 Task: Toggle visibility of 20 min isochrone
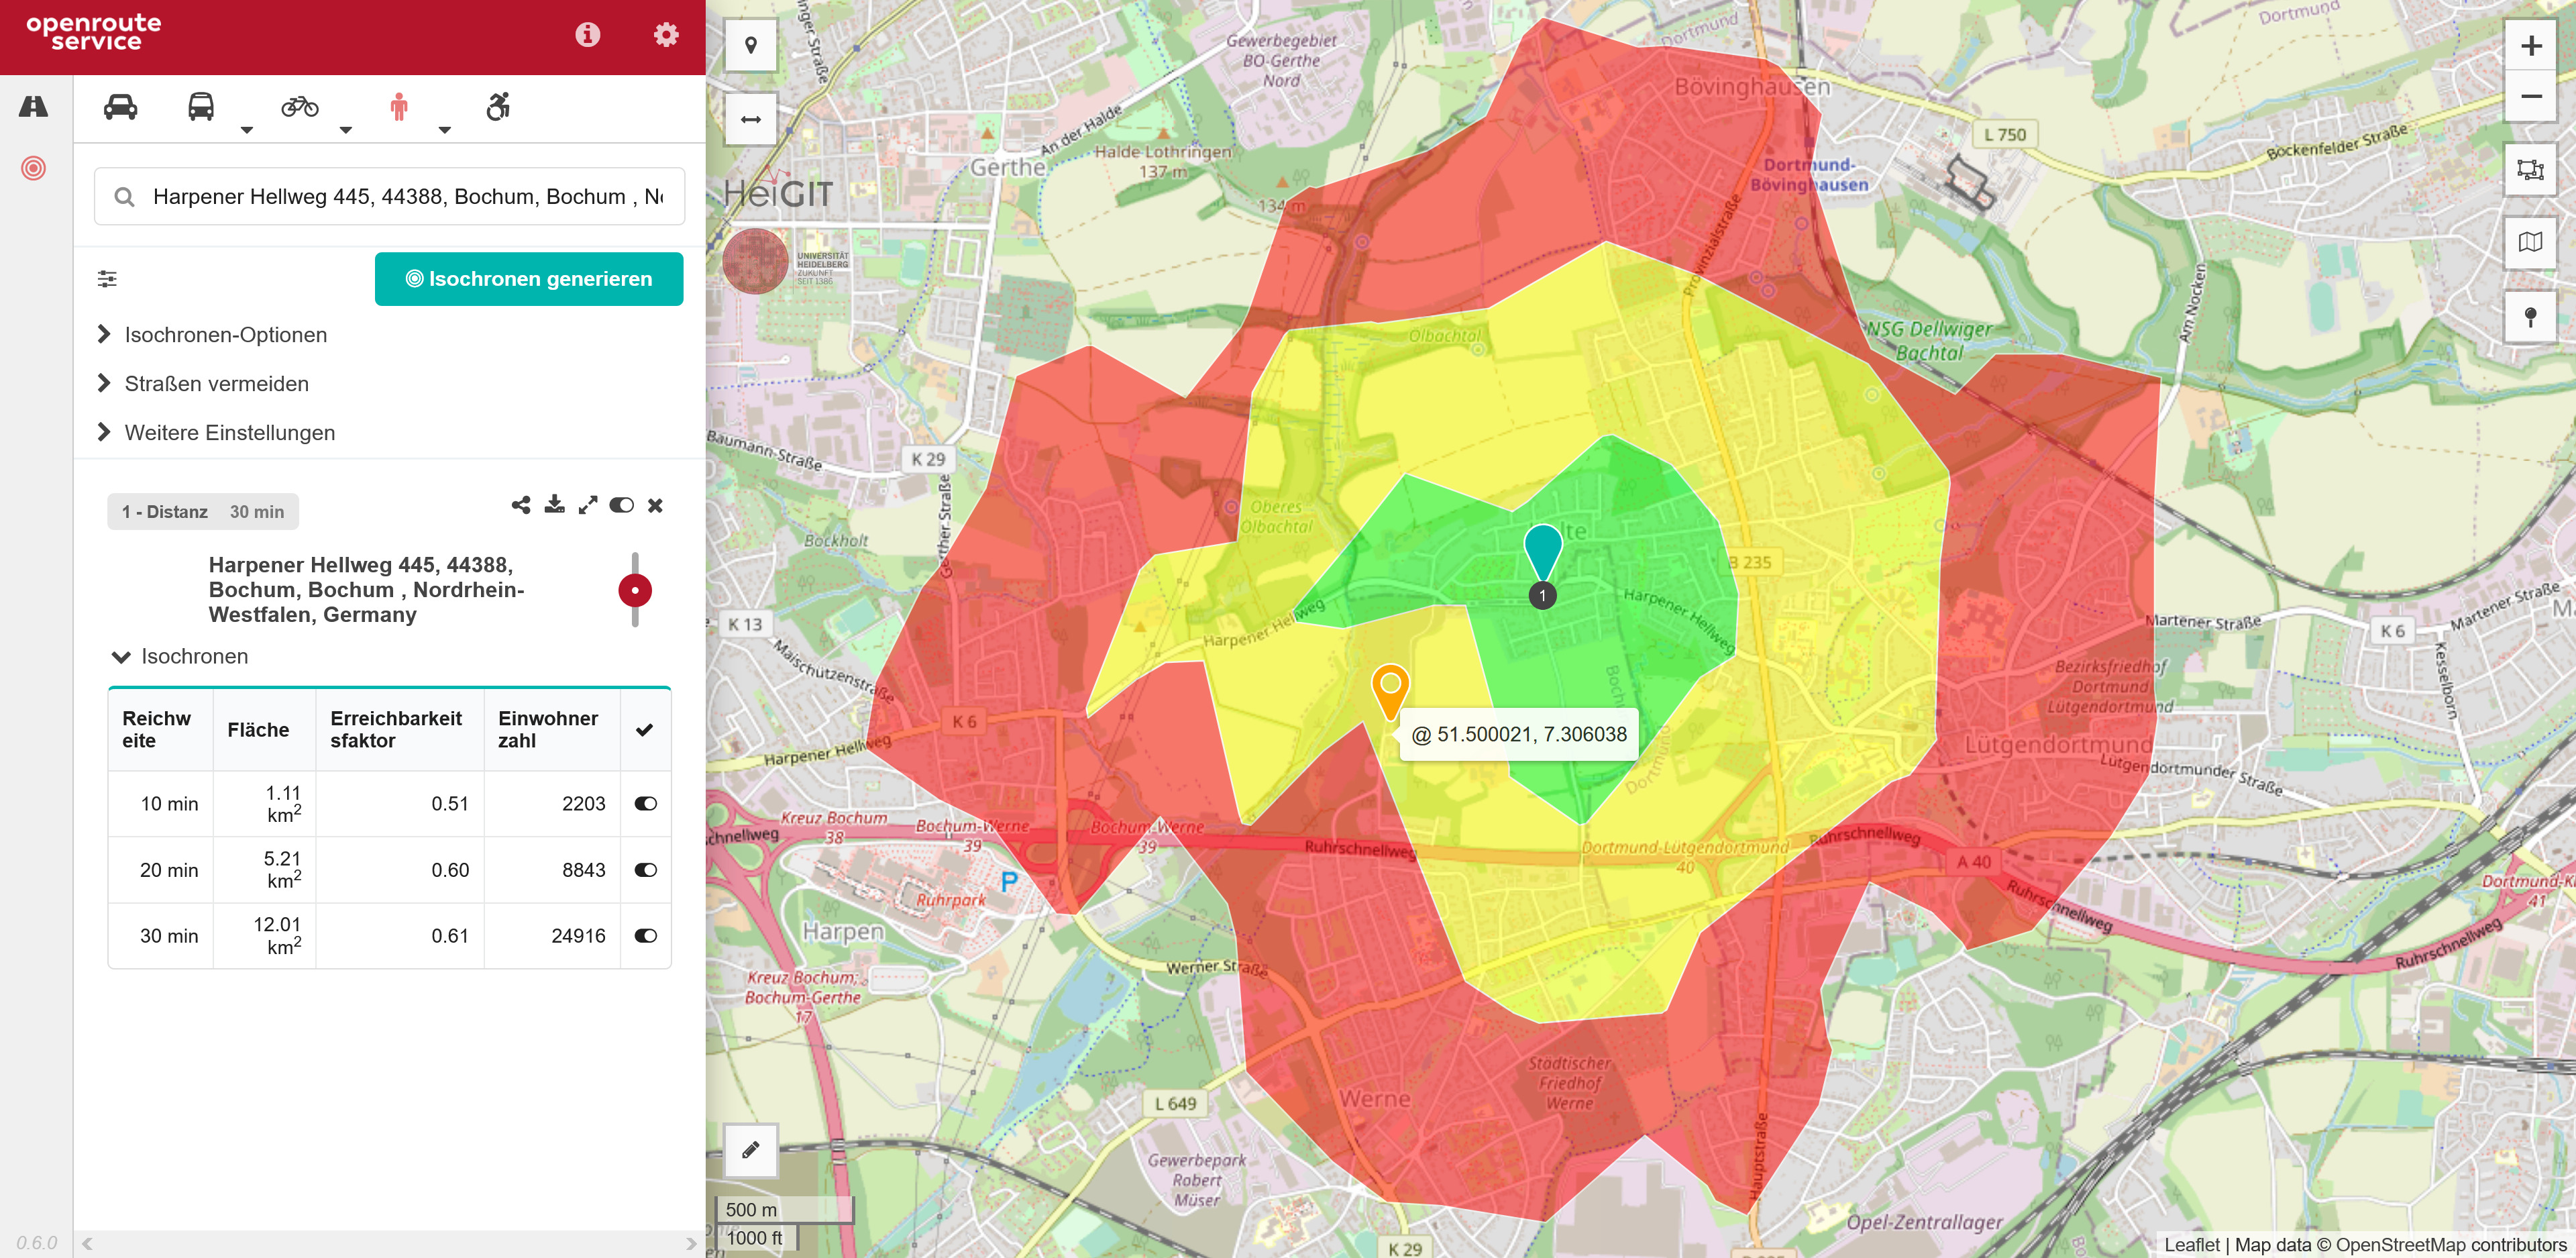click(x=646, y=870)
